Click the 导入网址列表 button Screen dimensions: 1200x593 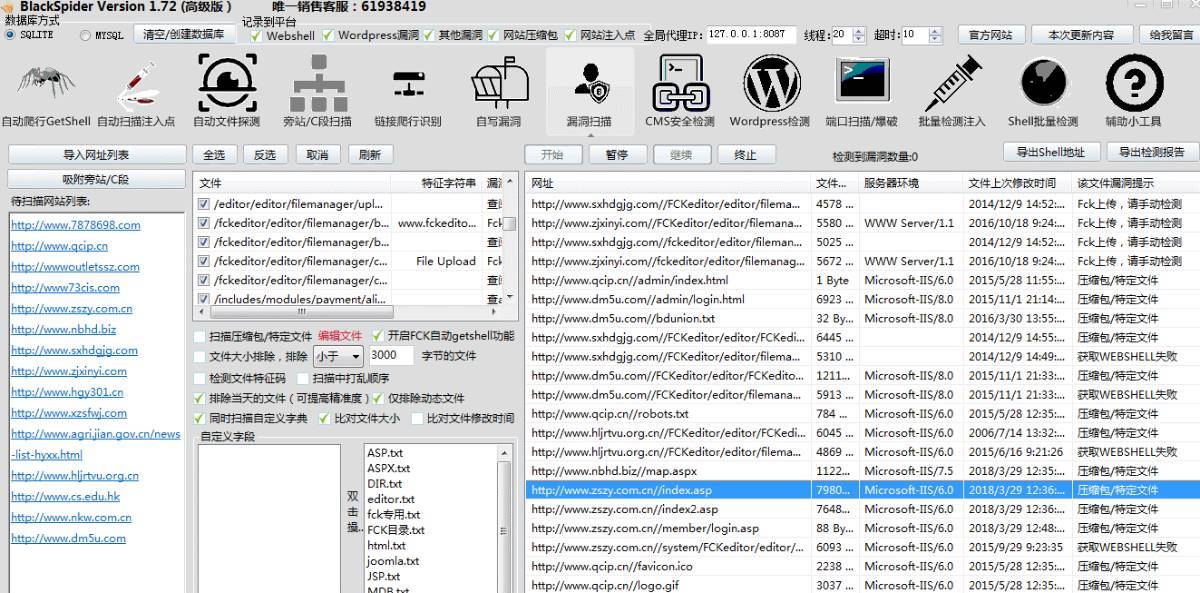[x=96, y=155]
